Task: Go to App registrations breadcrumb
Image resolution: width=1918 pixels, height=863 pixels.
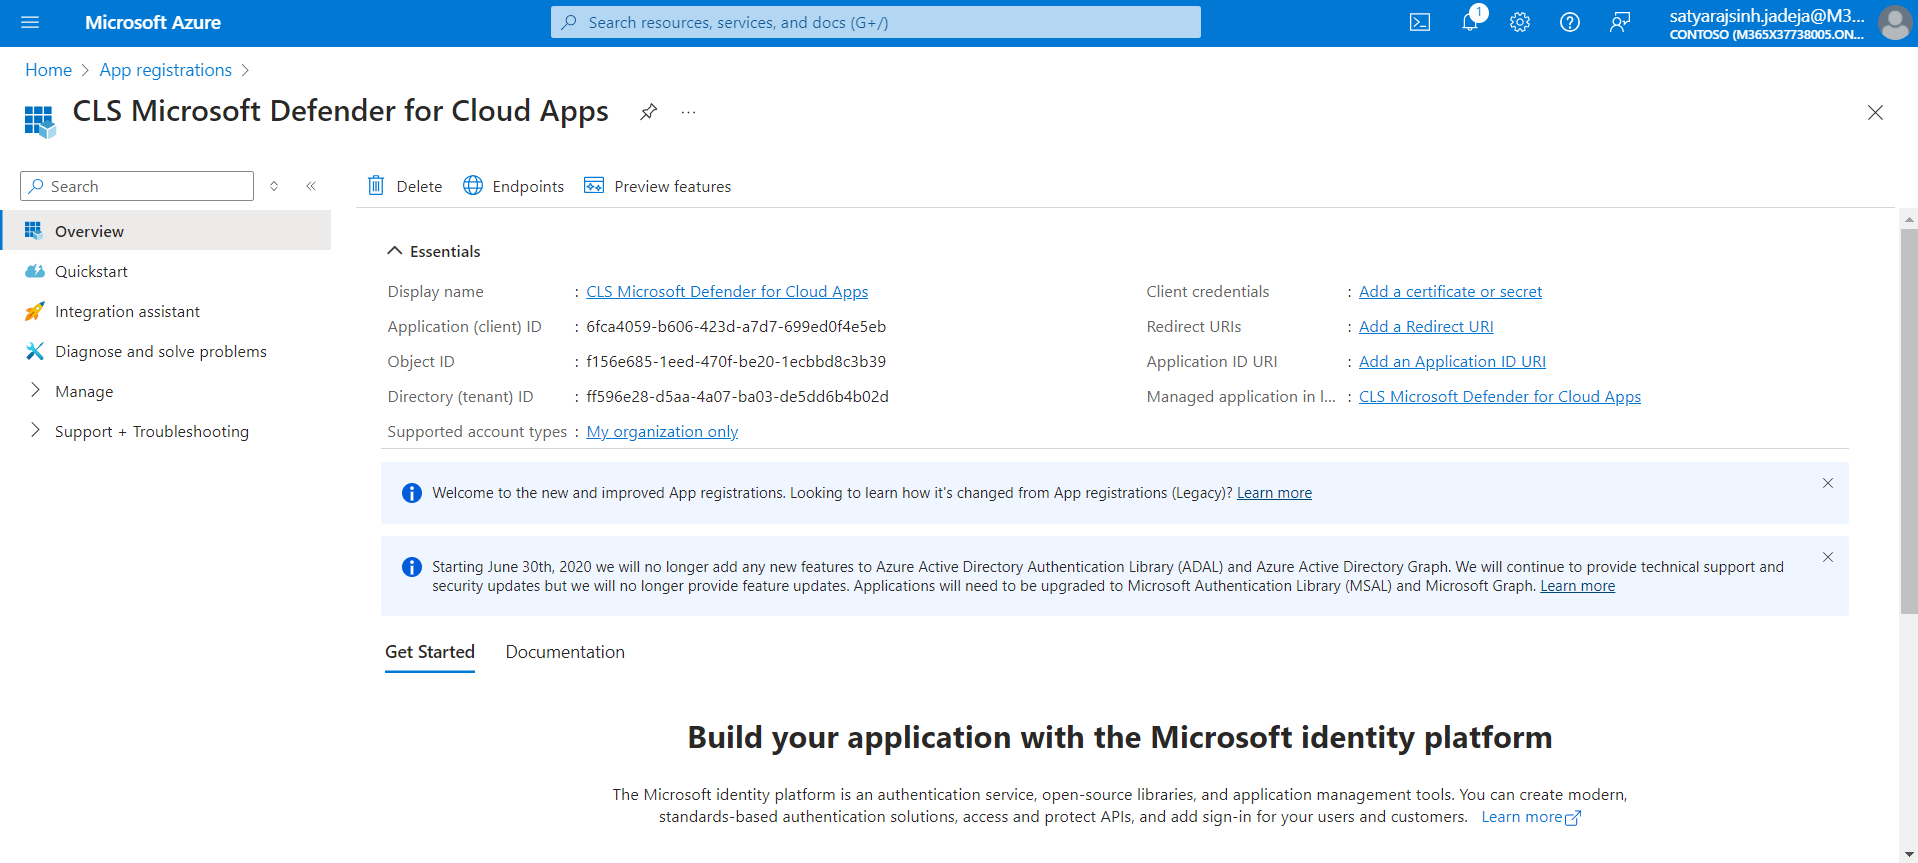Action: [165, 70]
